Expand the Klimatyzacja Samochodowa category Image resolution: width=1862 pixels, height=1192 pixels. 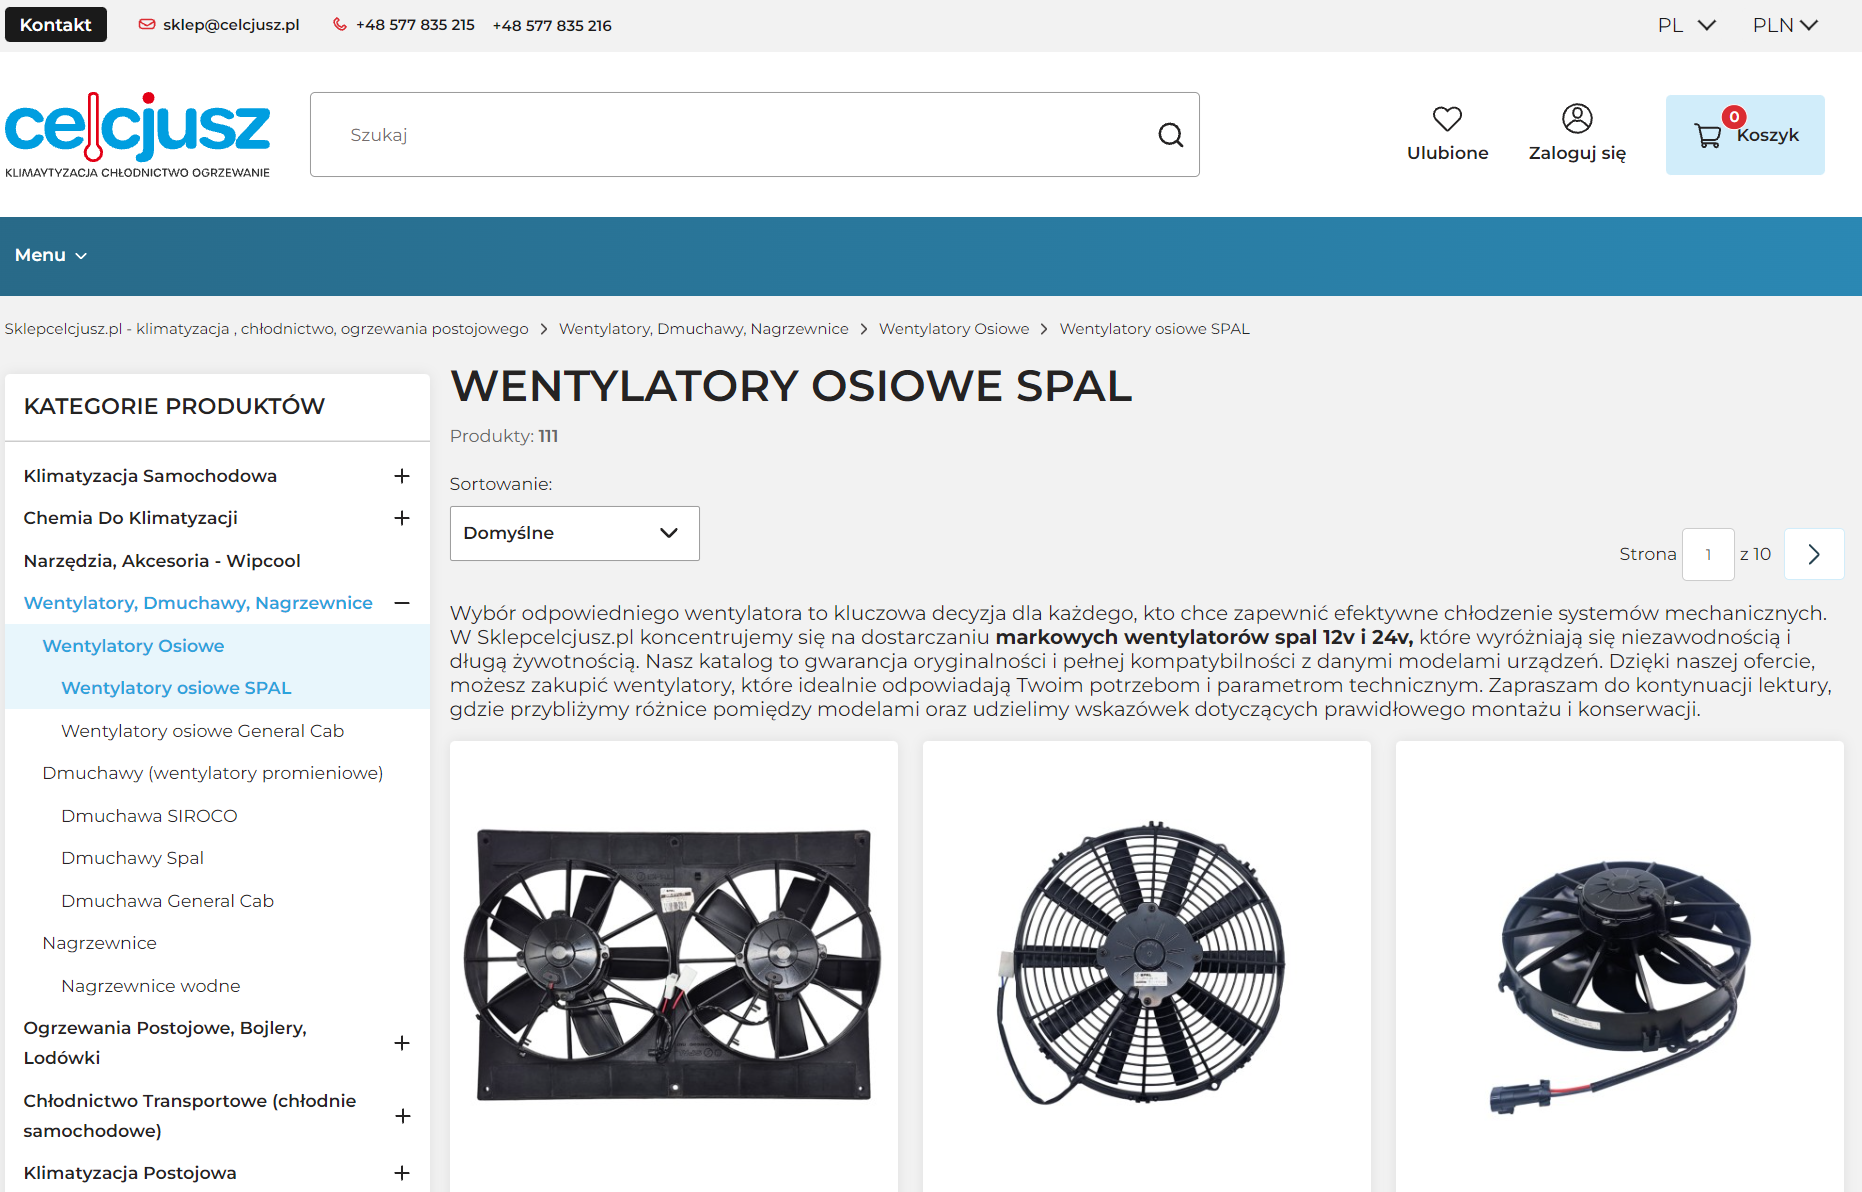[x=403, y=476]
